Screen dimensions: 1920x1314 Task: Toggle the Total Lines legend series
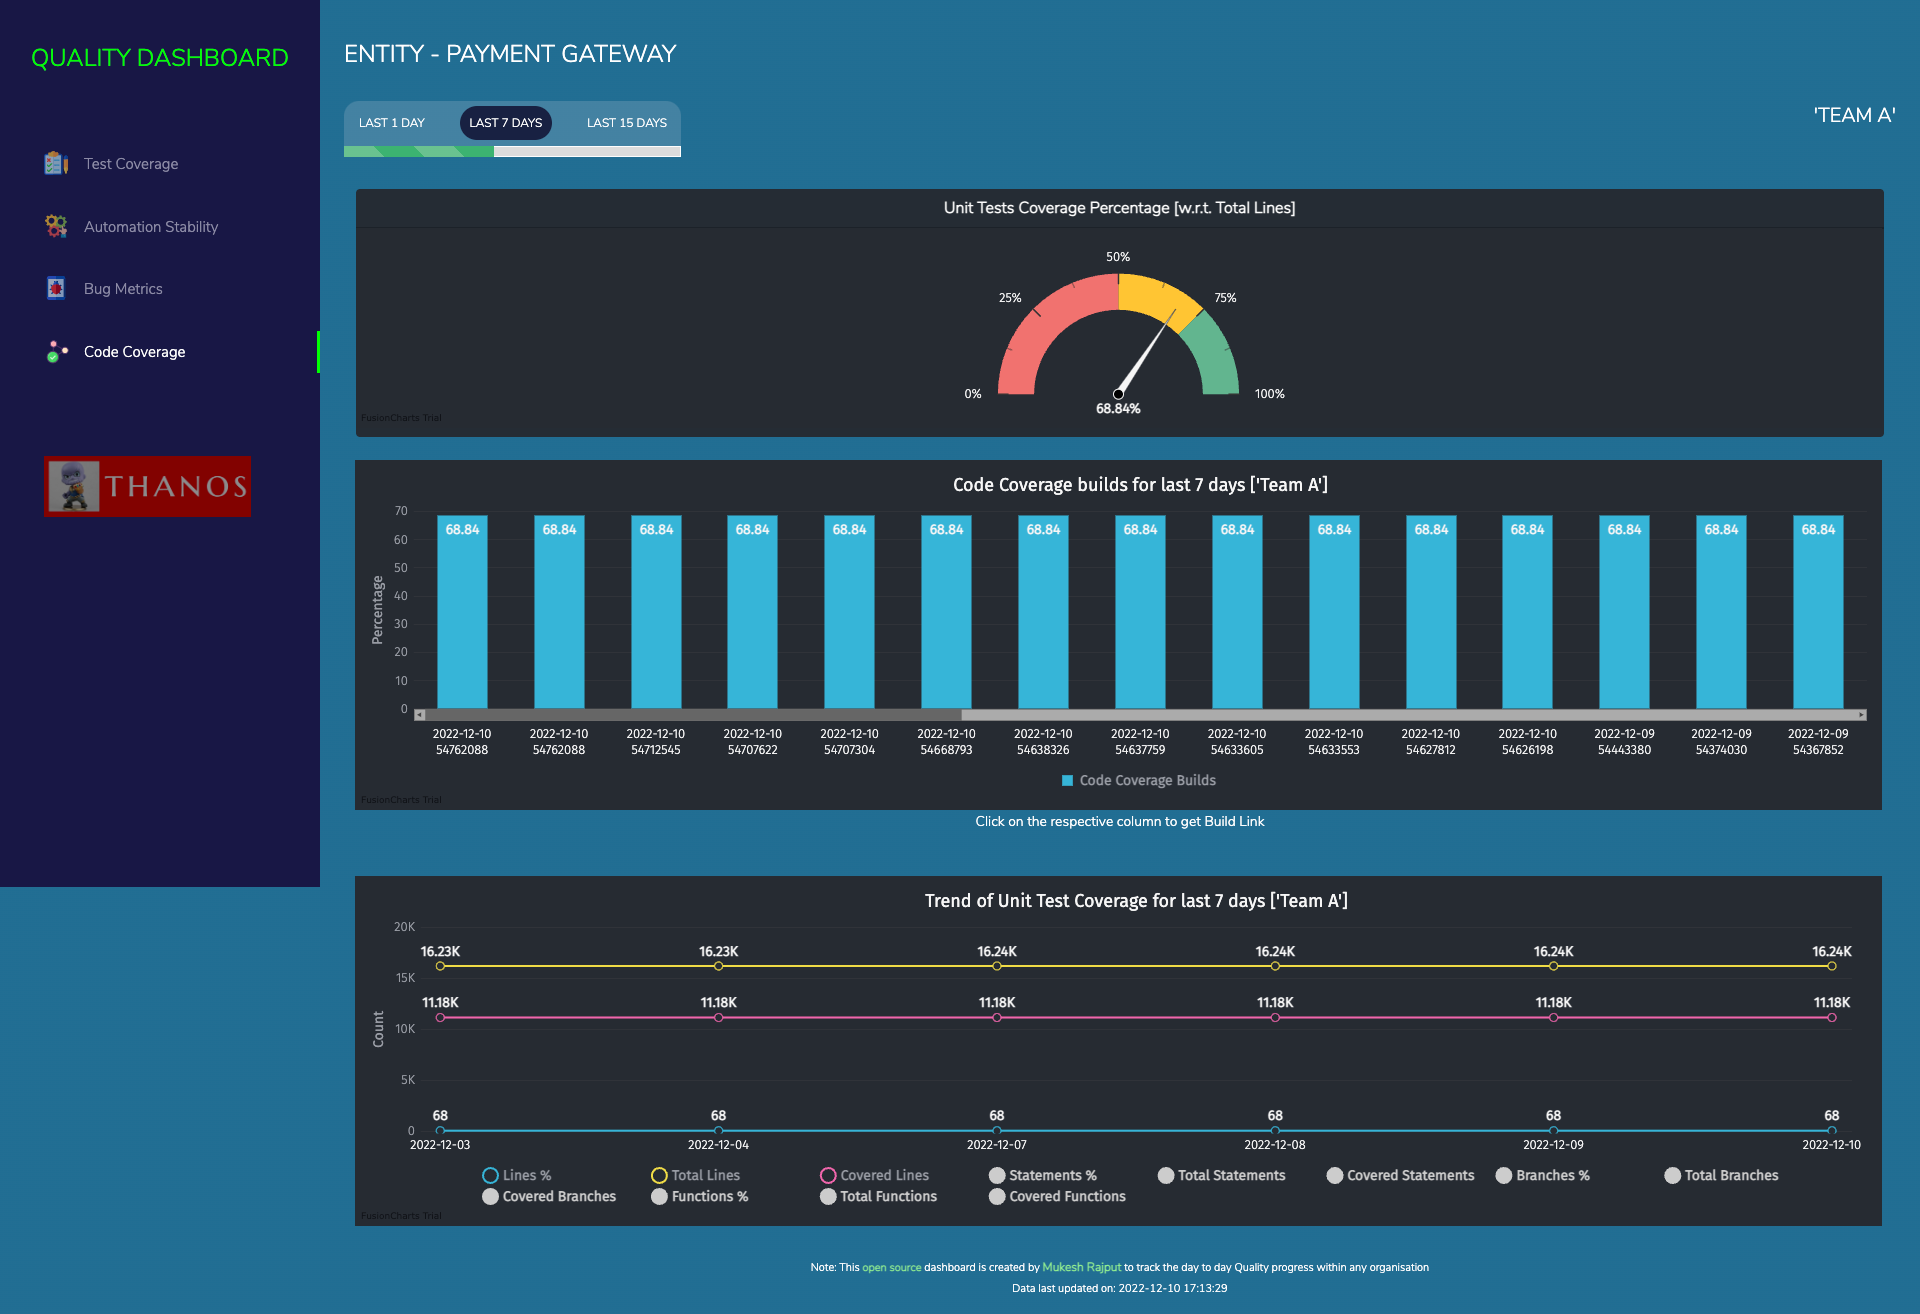click(x=696, y=1175)
